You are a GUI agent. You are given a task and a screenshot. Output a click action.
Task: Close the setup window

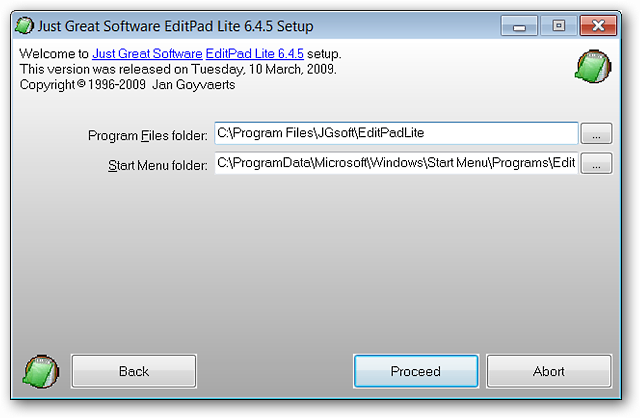tap(598, 26)
